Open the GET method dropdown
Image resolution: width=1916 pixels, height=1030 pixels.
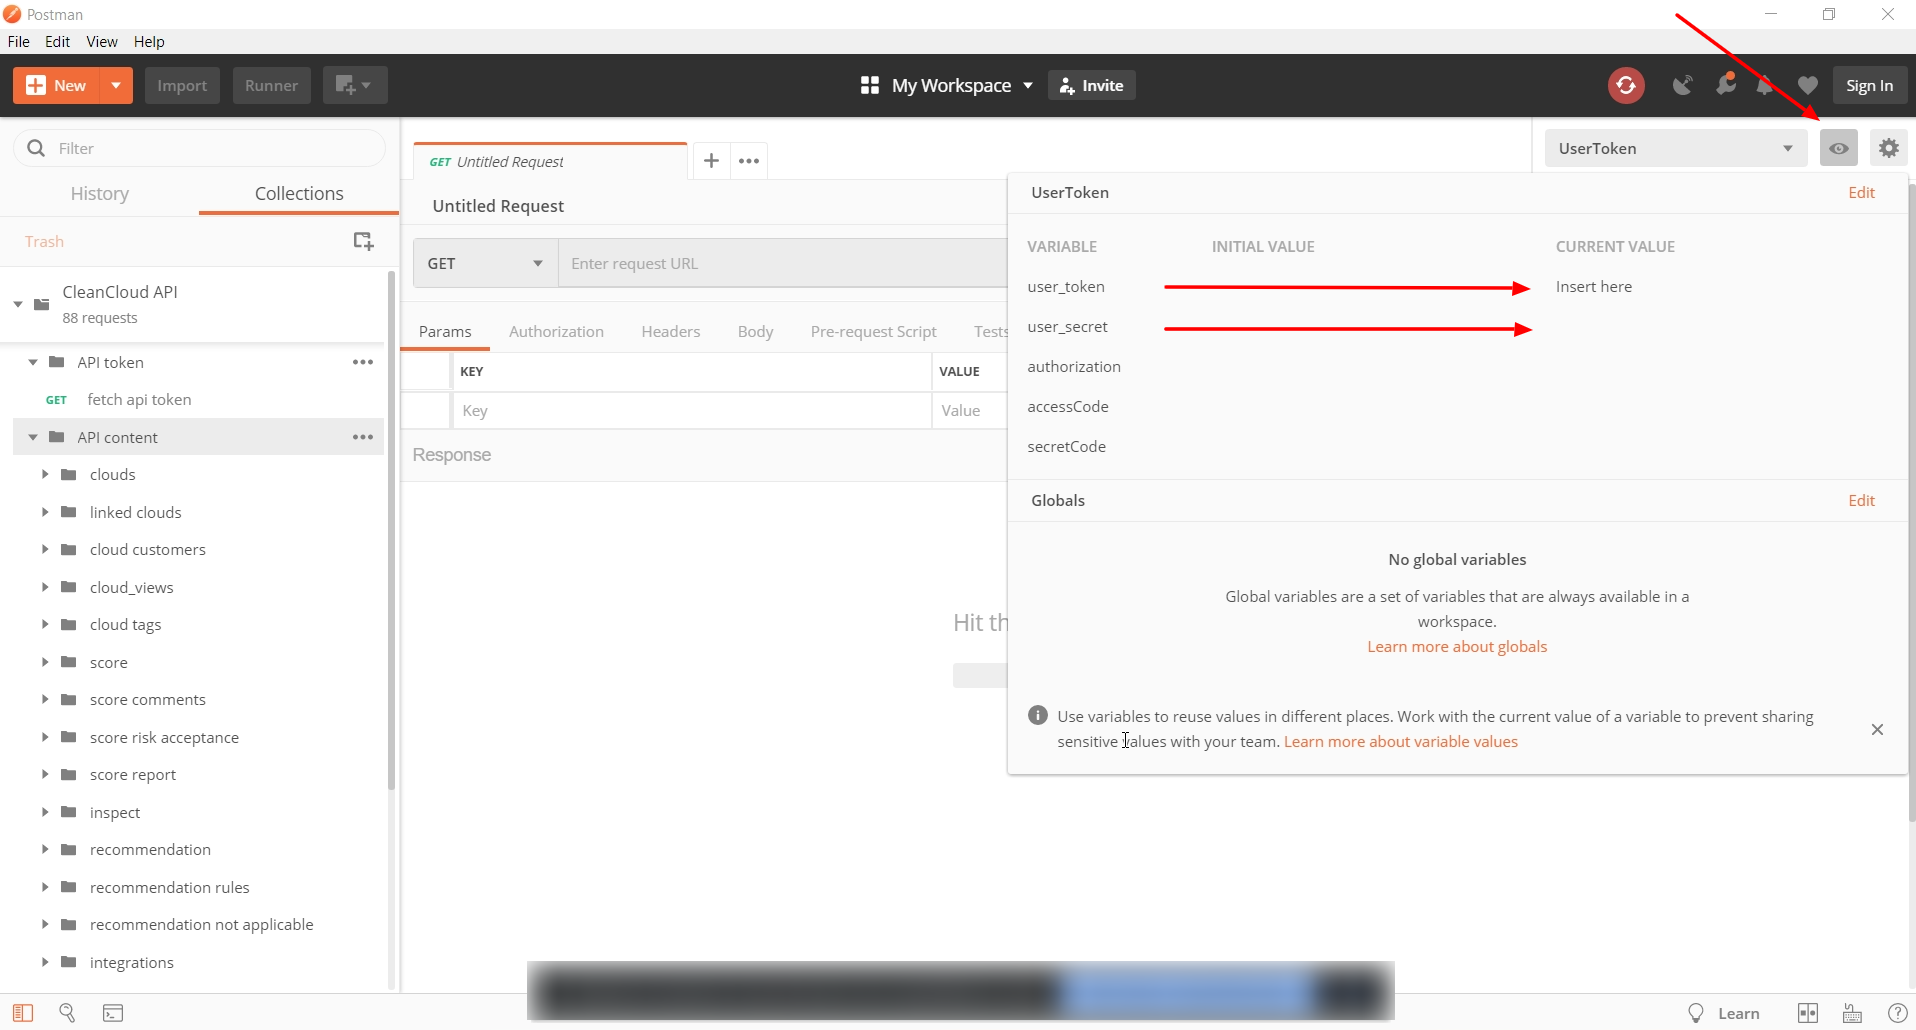484,263
